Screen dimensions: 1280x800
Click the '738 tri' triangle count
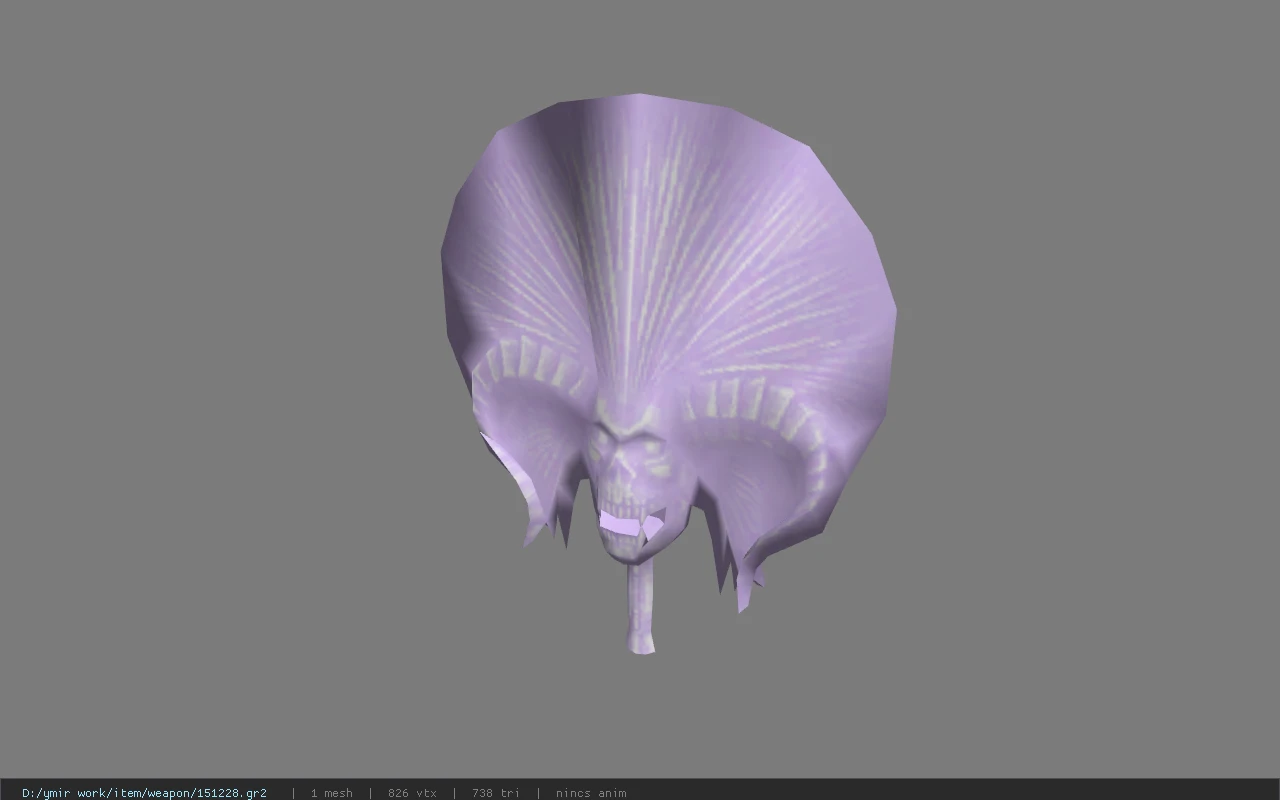click(x=496, y=793)
